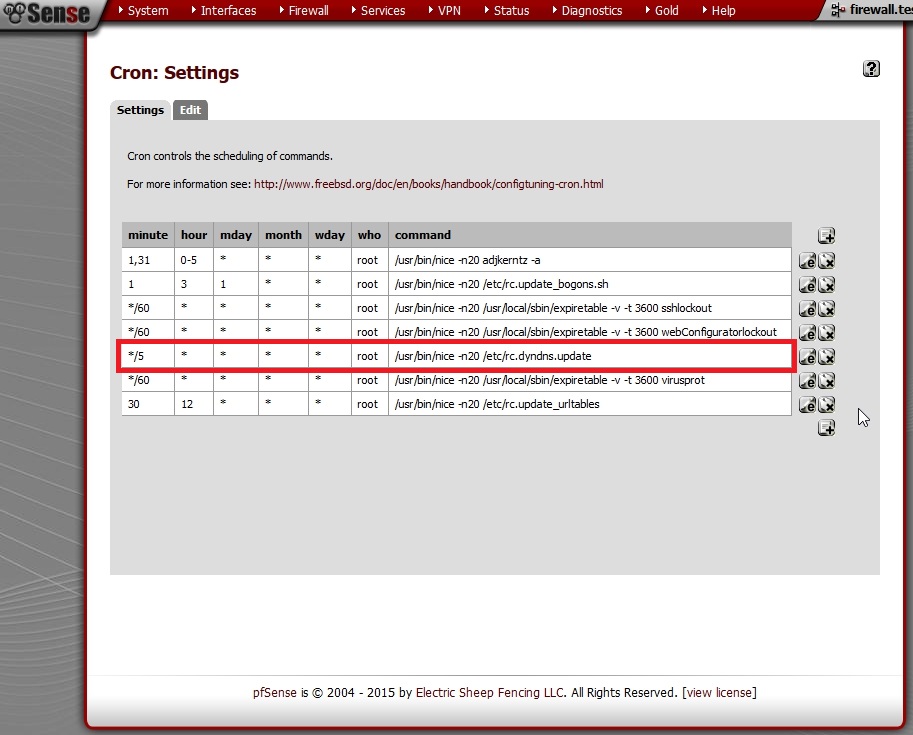
Task: Delete the sshlockout cron job
Action: coord(826,309)
